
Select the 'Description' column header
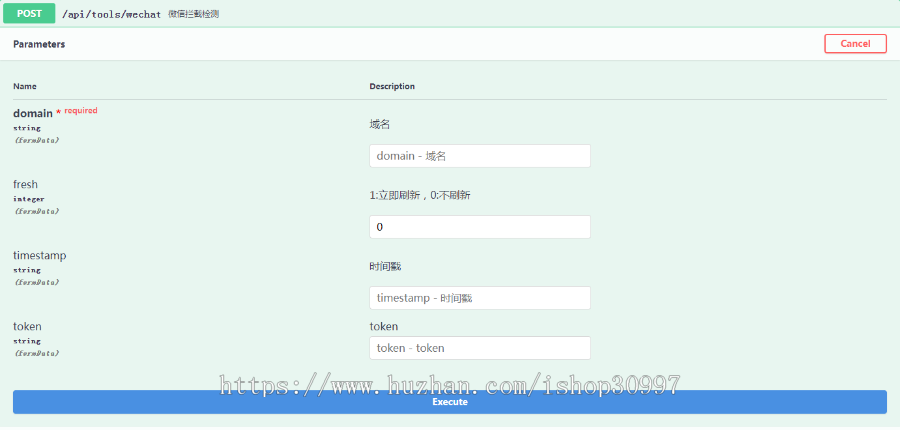point(392,86)
